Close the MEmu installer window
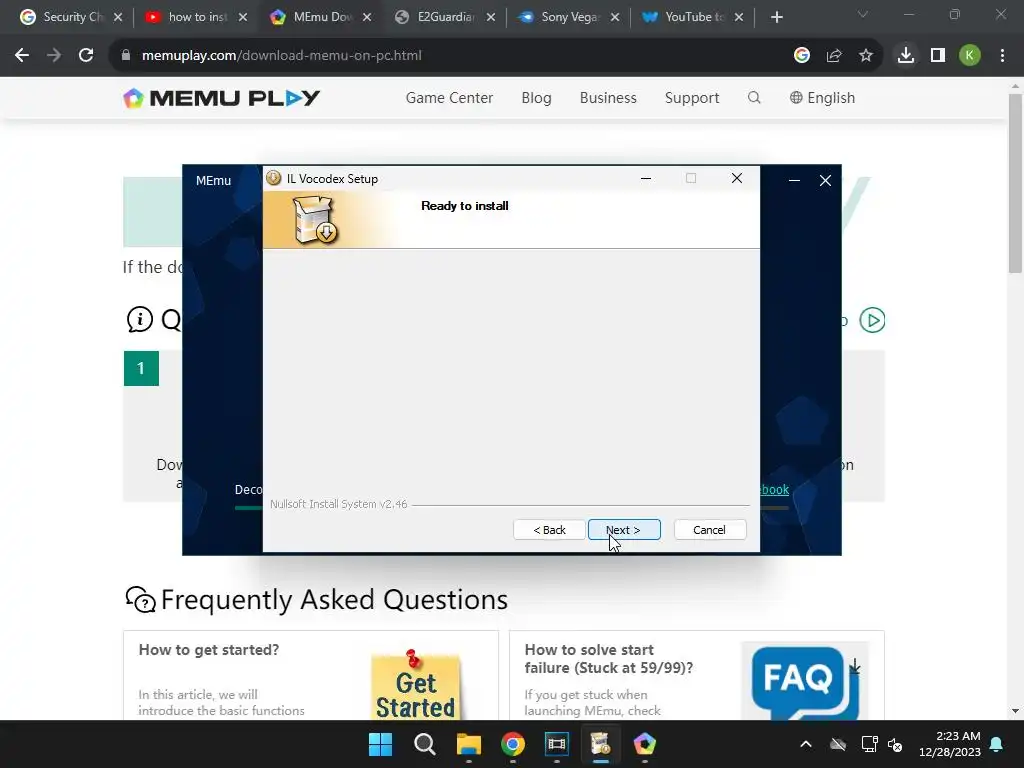 click(825, 180)
